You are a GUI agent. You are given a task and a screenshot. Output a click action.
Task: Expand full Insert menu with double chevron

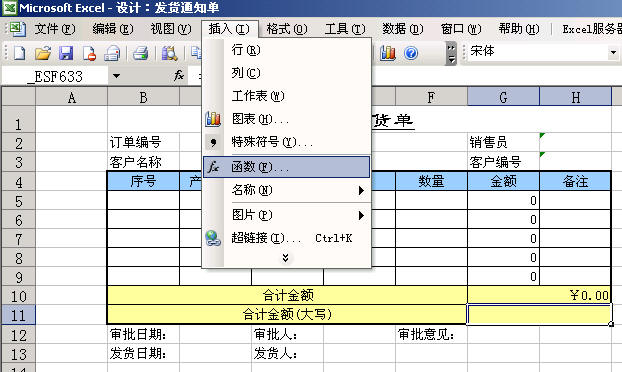click(x=285, y=258)
